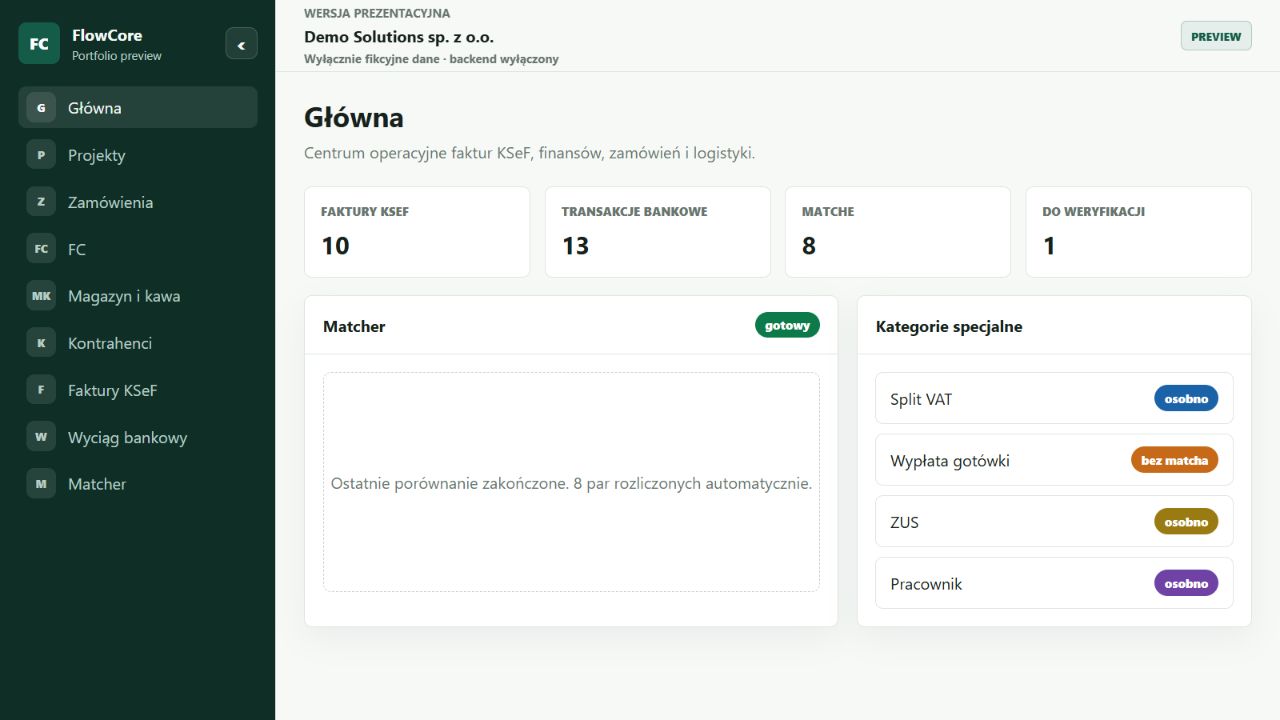Click the osobno badge on Split VAT
The width and height of the screenshot is (1280, 720).
click(x=1186, y=398)
